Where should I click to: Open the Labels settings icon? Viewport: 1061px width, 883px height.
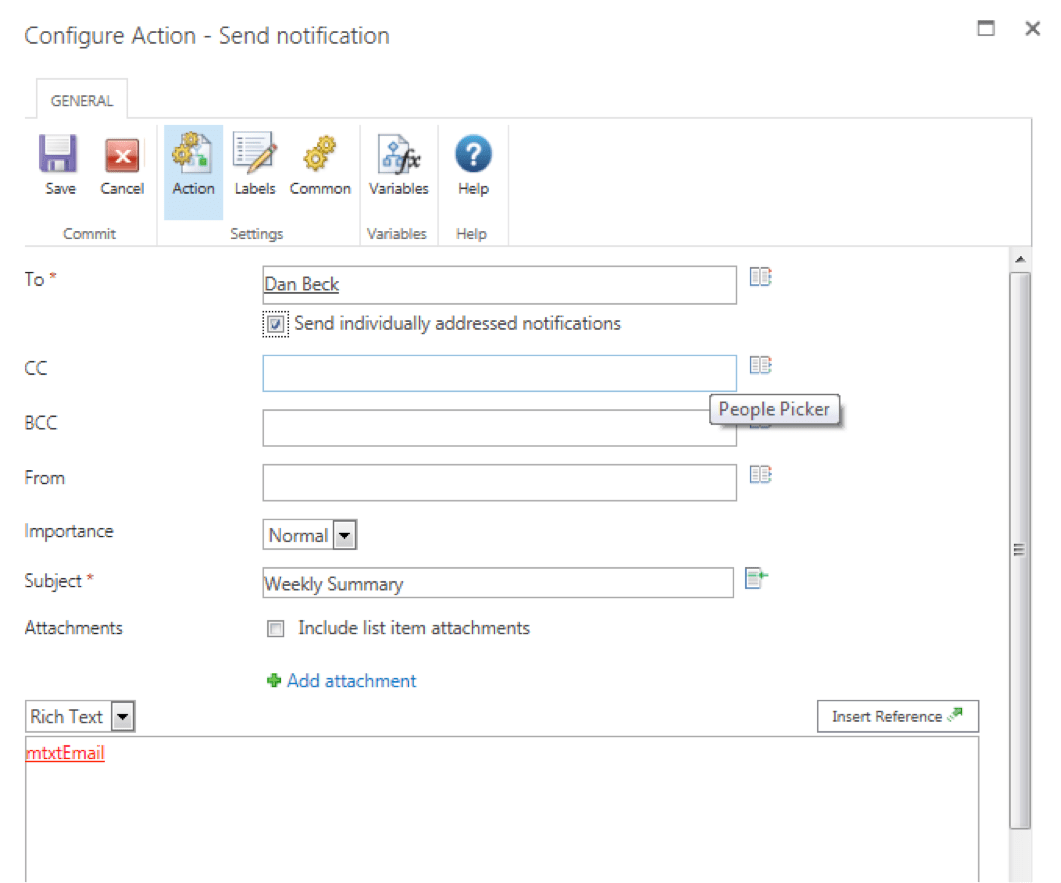(255, 156)
